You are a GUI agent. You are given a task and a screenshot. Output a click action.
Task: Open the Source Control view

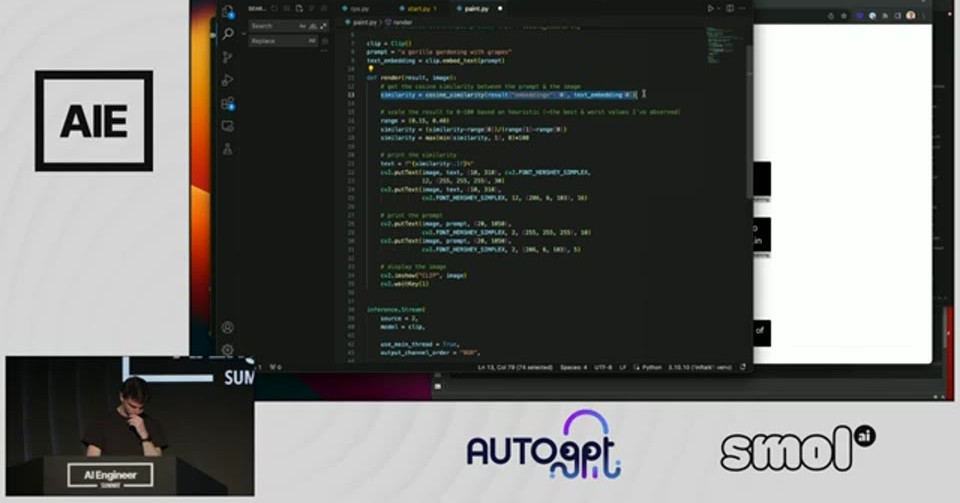[x=228, y=57]
